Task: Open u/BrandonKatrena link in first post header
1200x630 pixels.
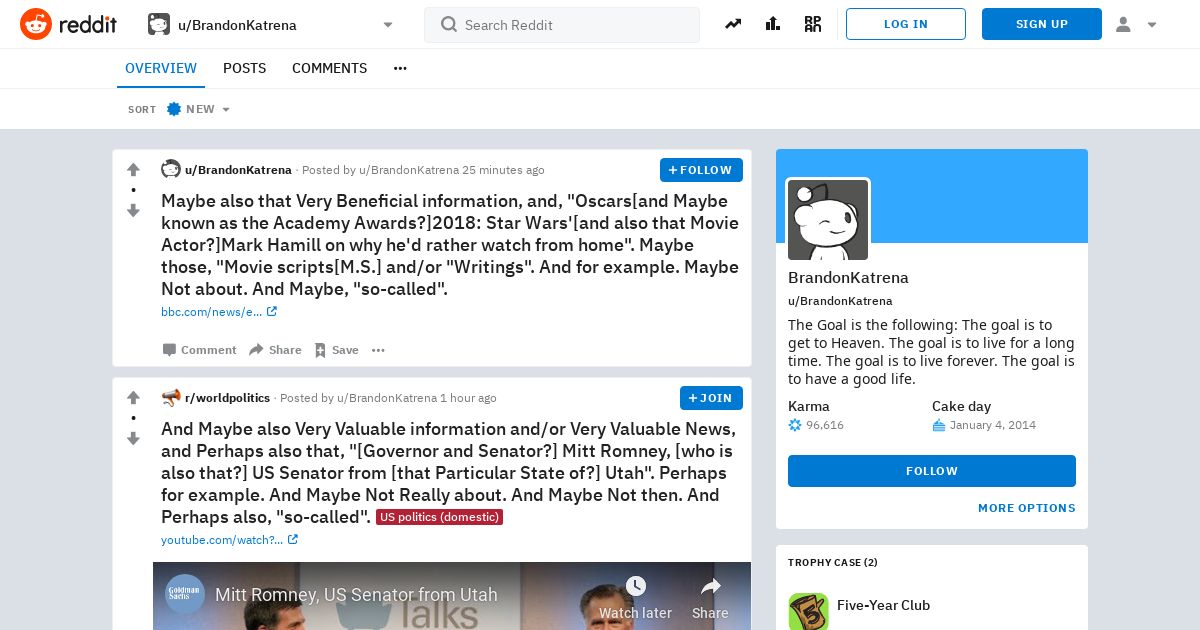Action: click(x=238, y=170)
